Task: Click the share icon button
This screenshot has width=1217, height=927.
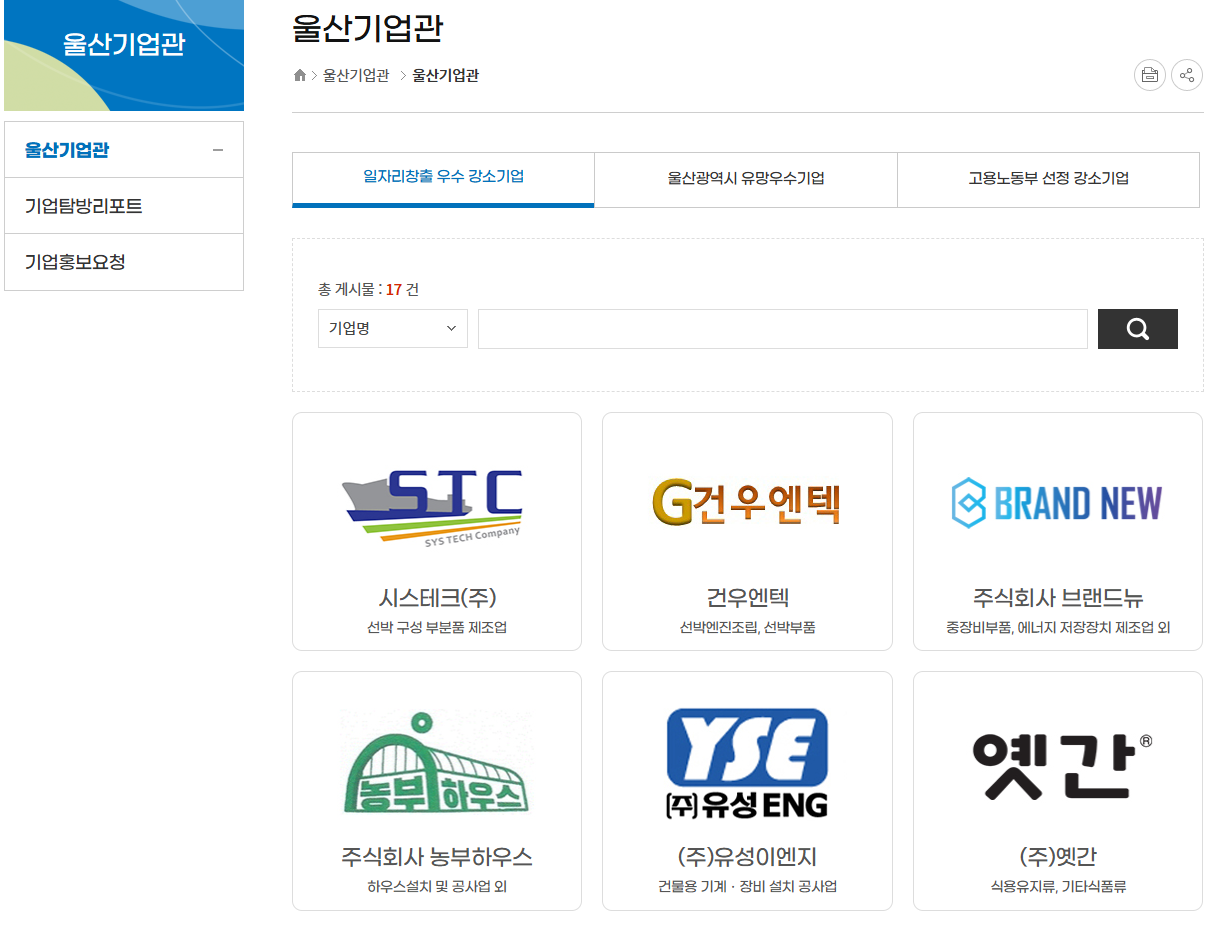Action: click(x=1187, y=75)
